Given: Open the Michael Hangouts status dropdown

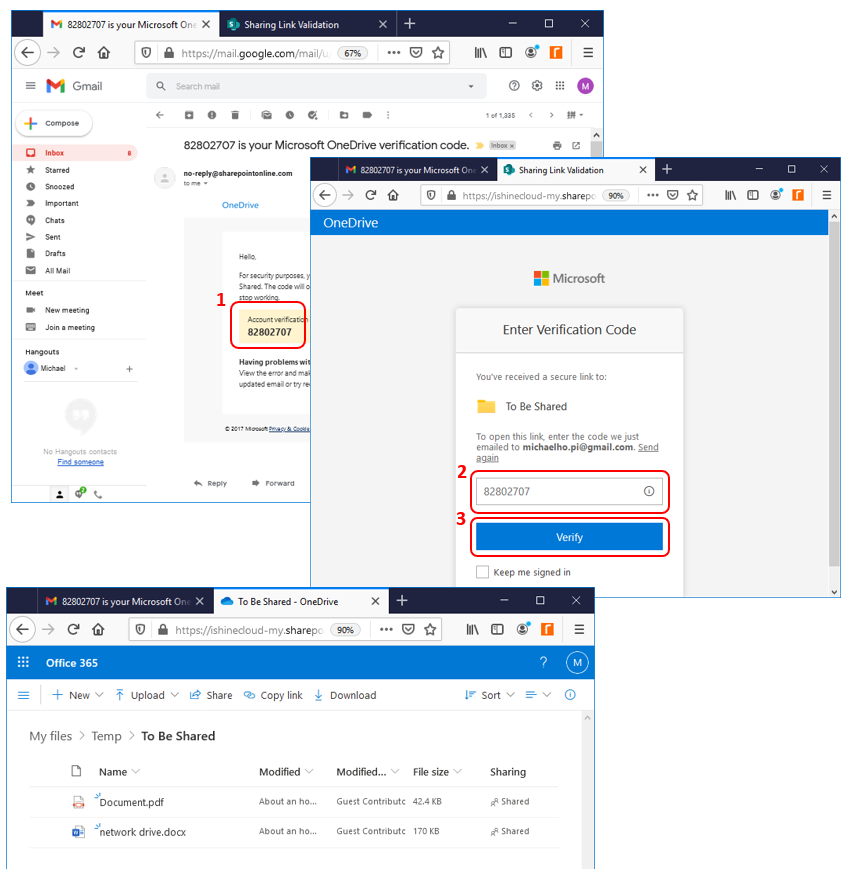Looking at the screenshot, I should tap(76, 368).
